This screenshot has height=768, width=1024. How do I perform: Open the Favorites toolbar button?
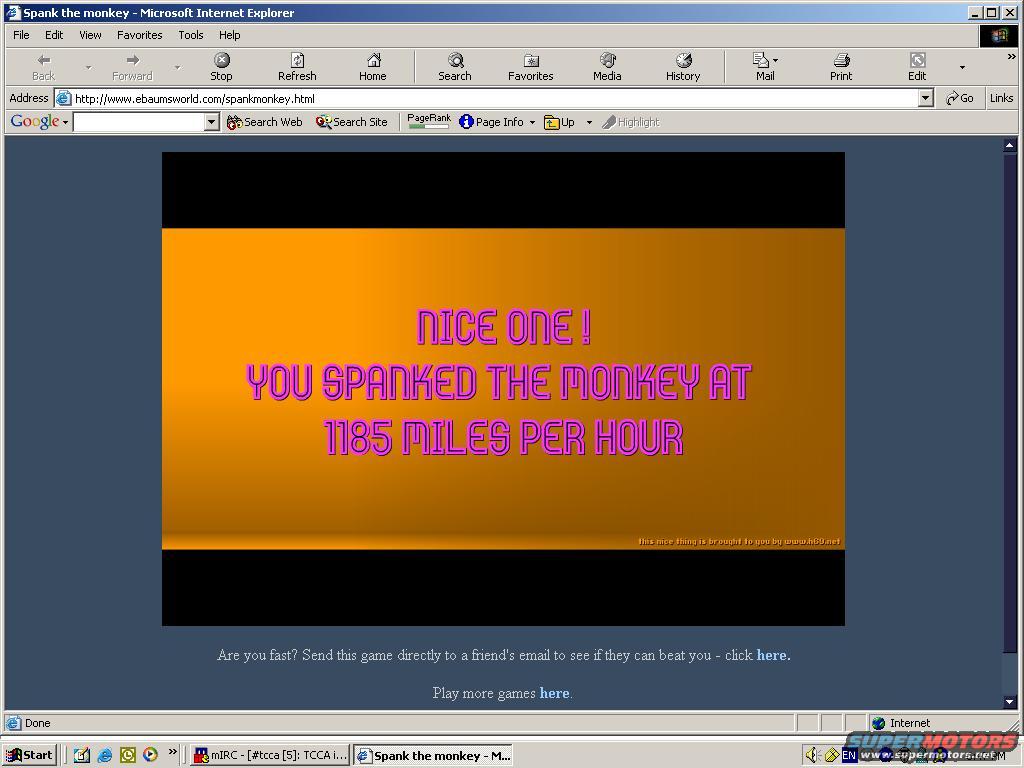(x=531, y=66)
